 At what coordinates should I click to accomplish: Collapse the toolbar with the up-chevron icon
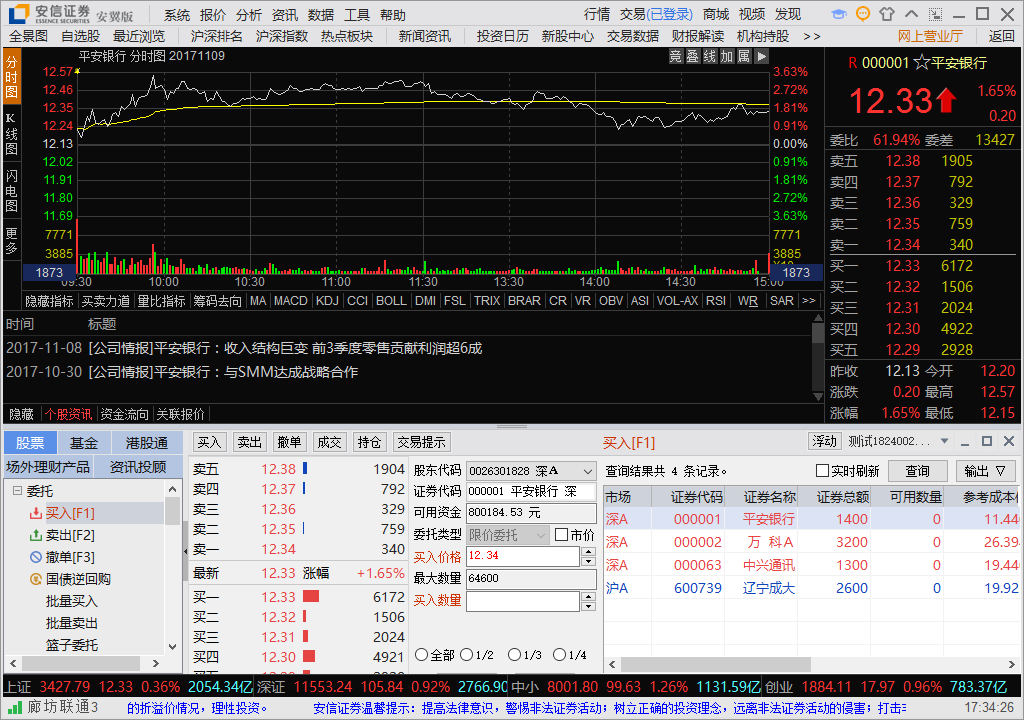(x=912, y=14)
